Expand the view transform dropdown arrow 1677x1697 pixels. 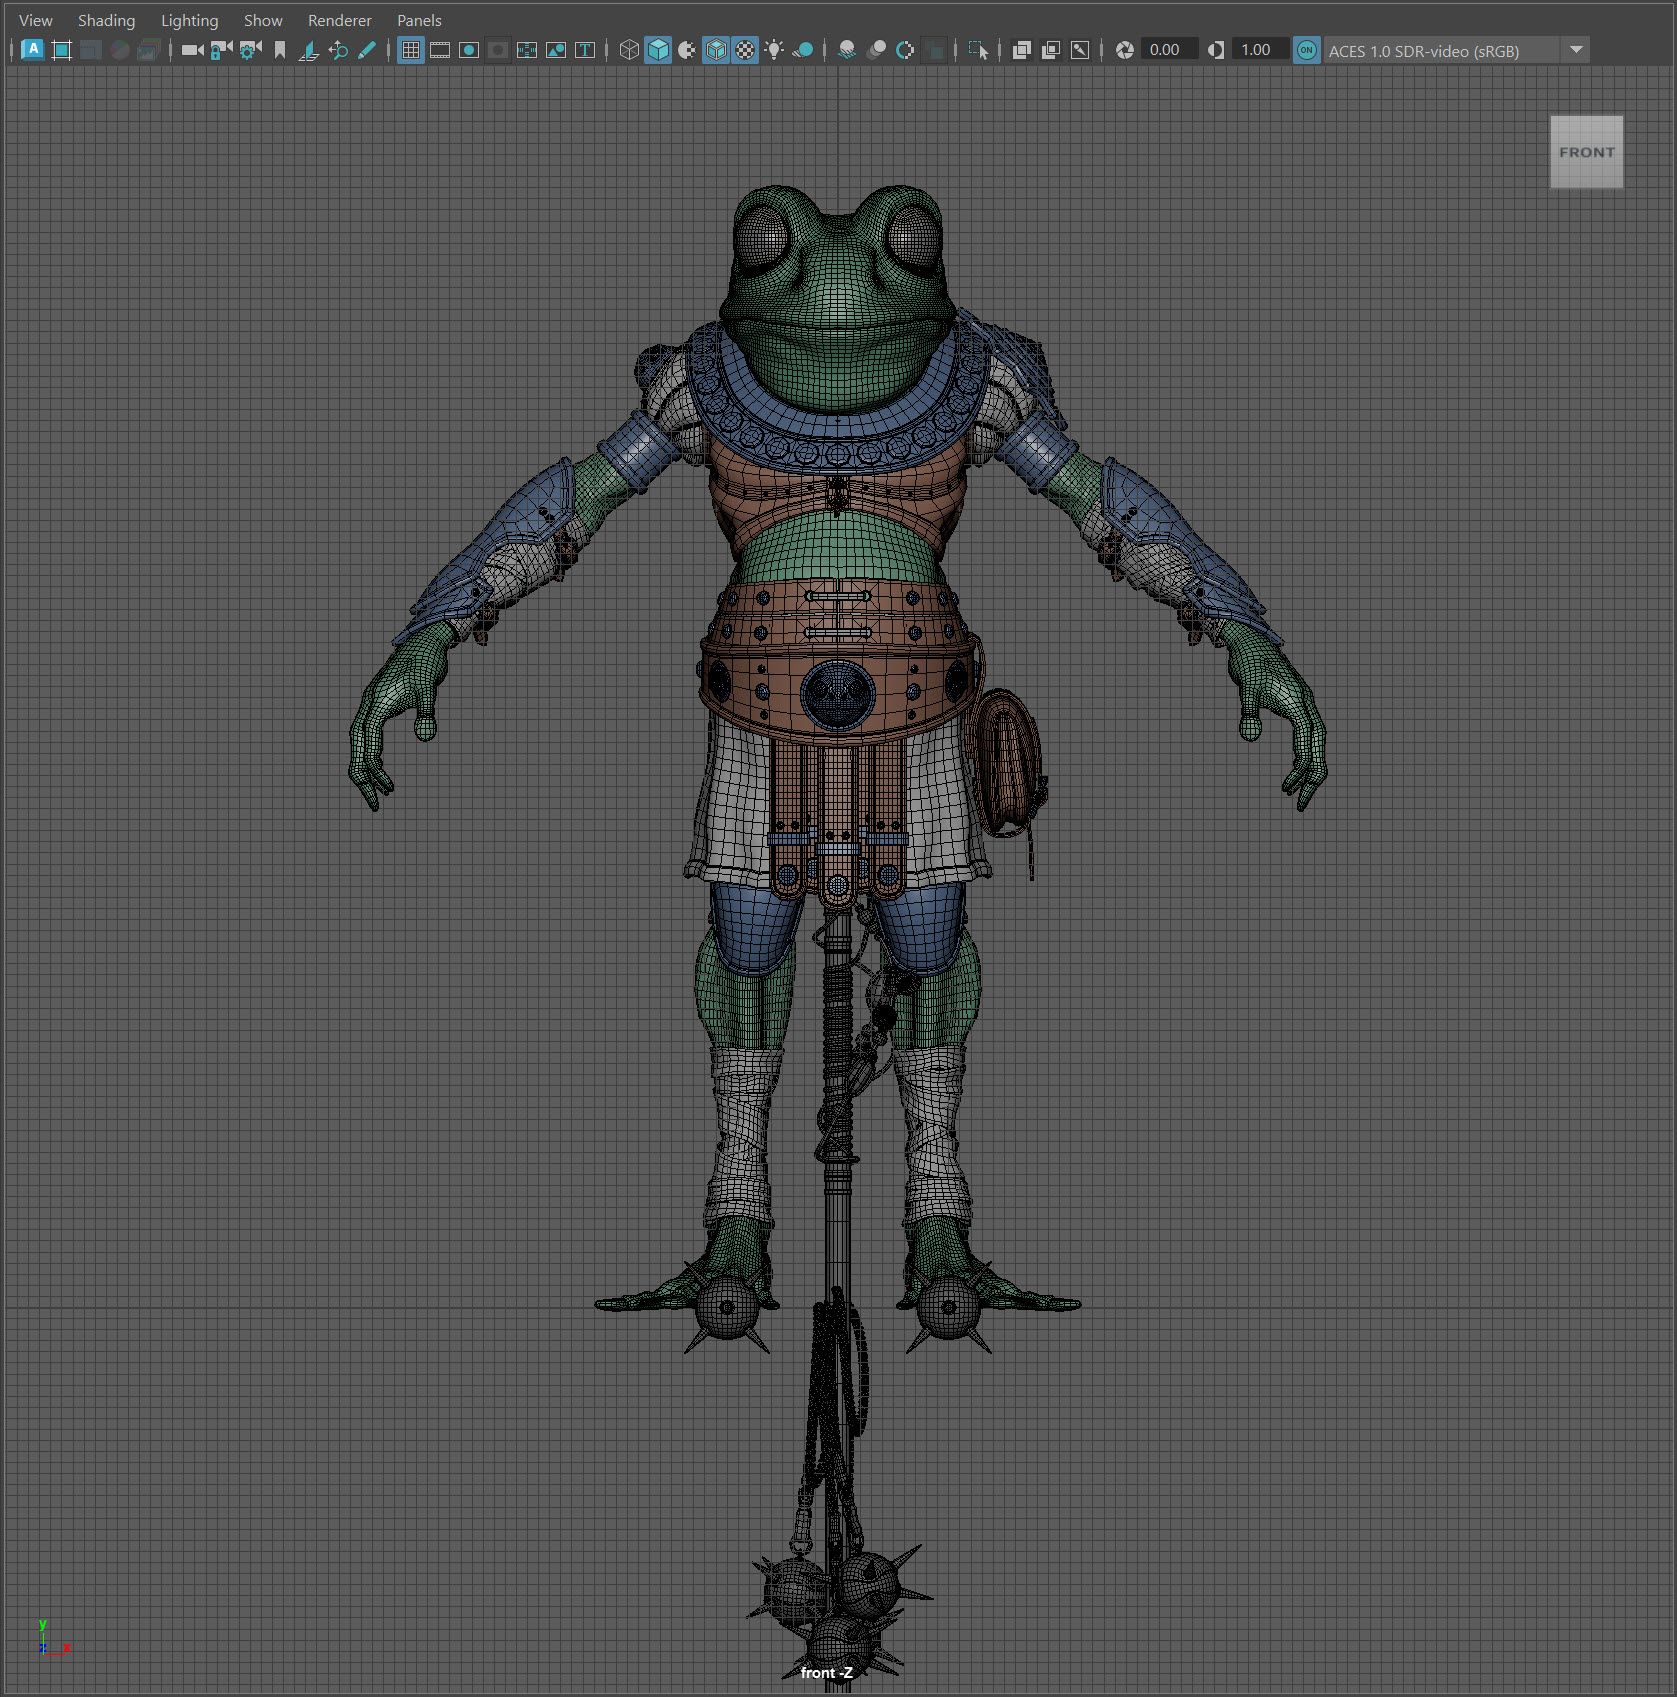tap(1576, 50)
